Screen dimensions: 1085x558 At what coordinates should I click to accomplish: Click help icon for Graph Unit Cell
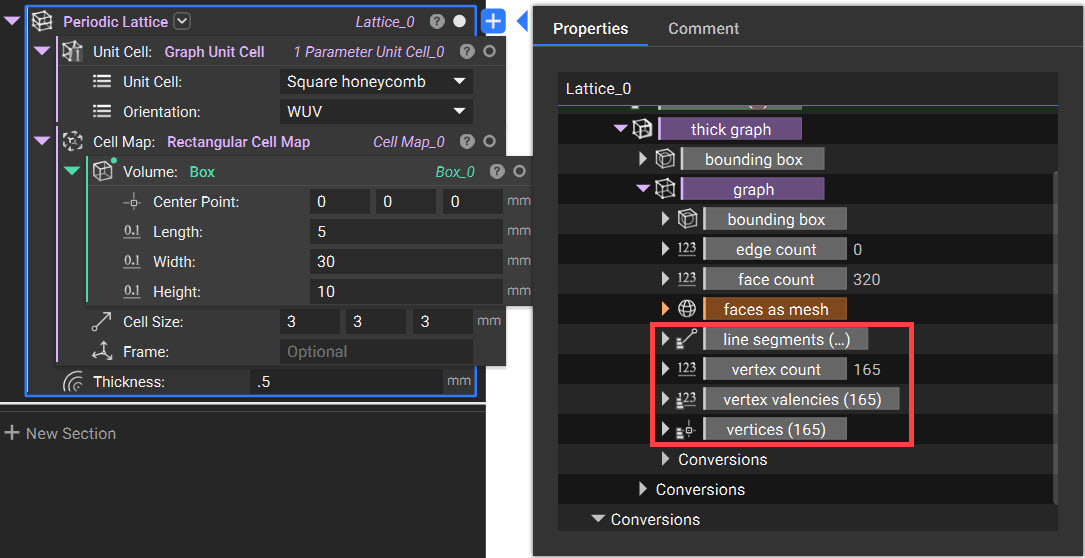(x=467, y=52)
